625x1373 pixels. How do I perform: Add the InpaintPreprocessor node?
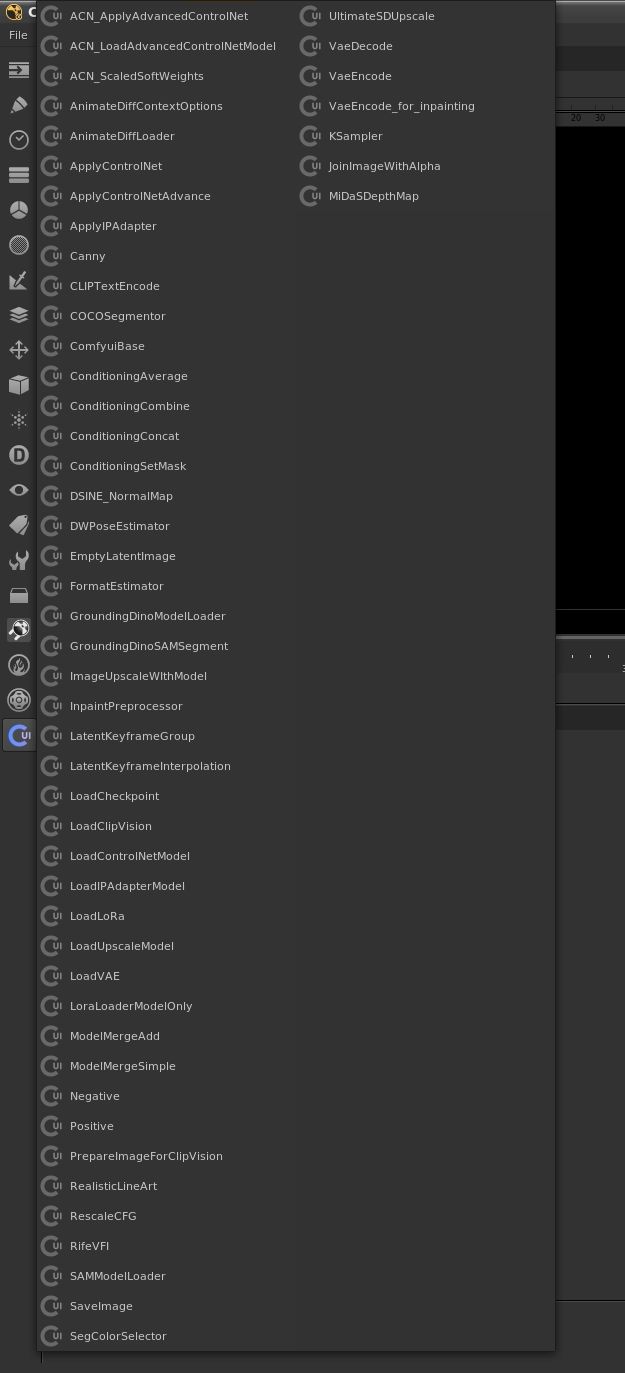(x=126, y=706)
